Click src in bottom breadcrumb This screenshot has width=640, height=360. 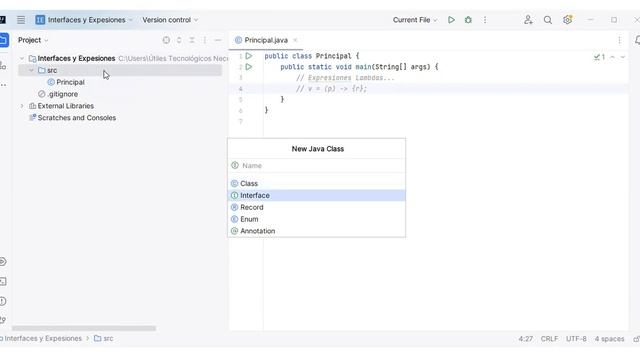[104, 338]
